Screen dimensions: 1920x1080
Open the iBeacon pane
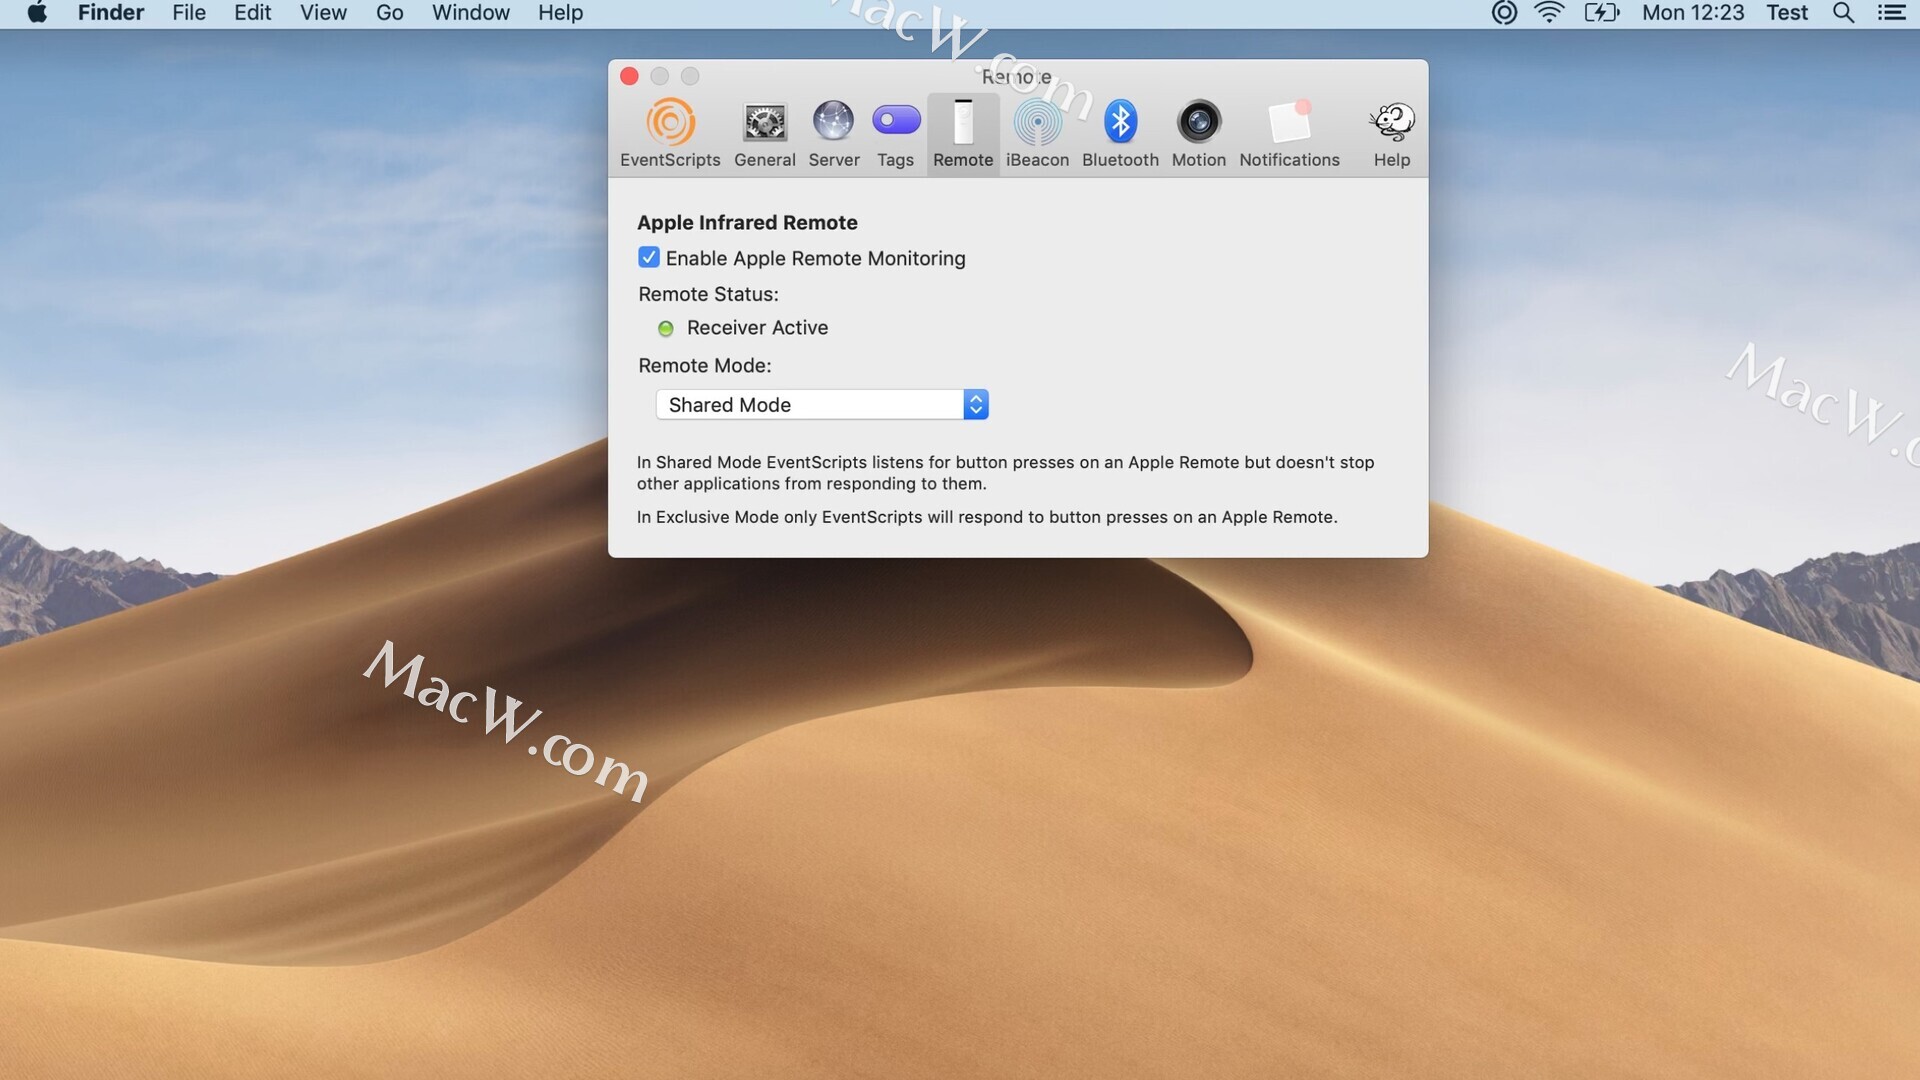tap(1037, 134)
